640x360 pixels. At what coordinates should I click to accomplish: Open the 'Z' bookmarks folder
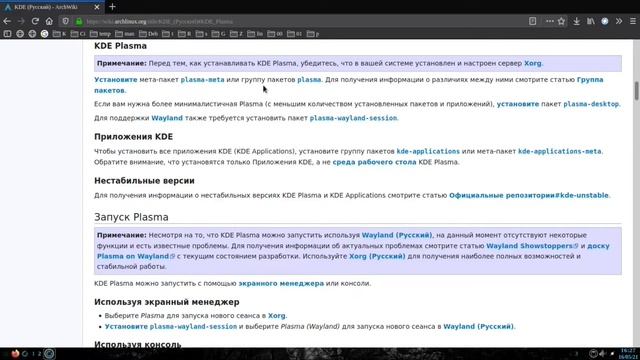tap(236, 34)
